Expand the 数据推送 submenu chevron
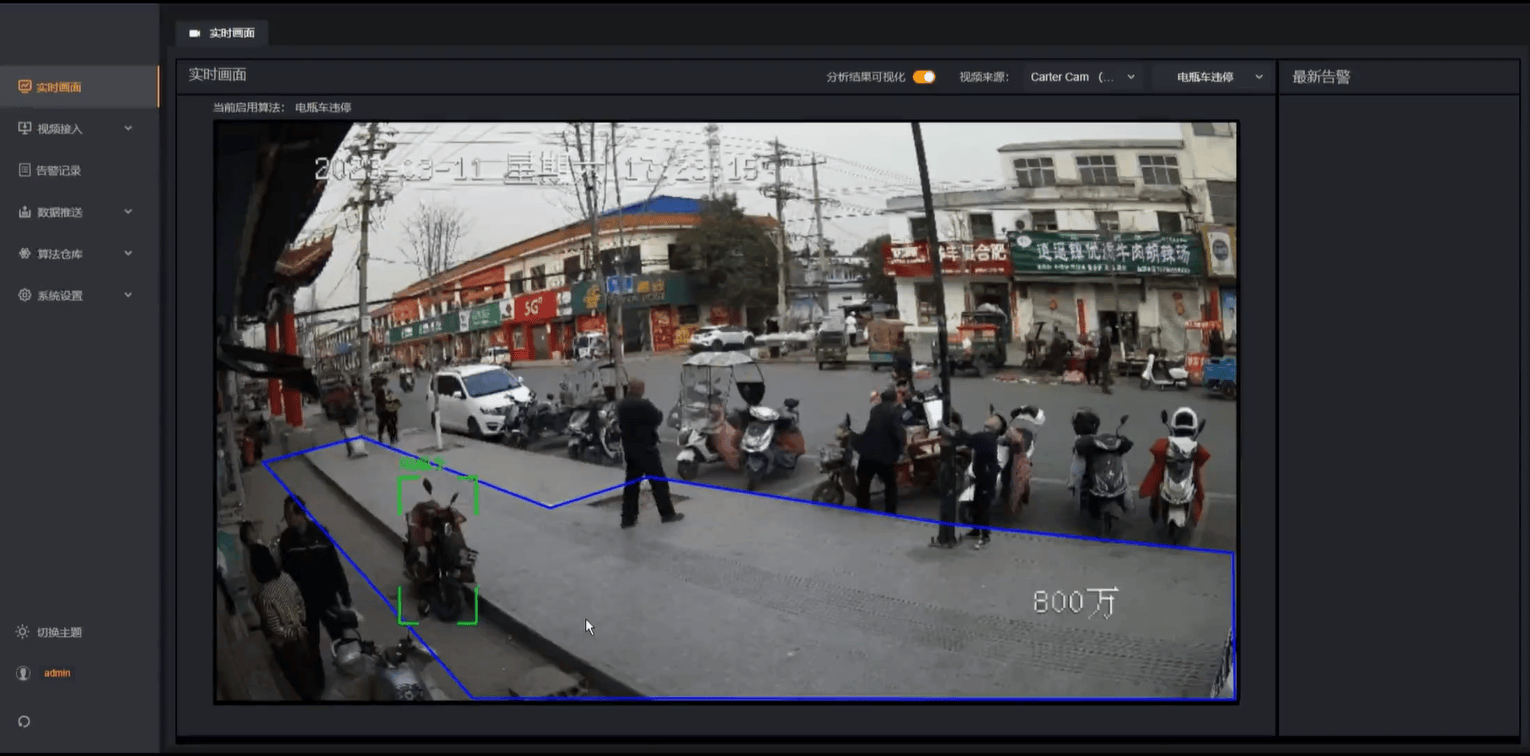Image resolution: width=1530 pixels, height=756 pixels. [x=128, y=212]
